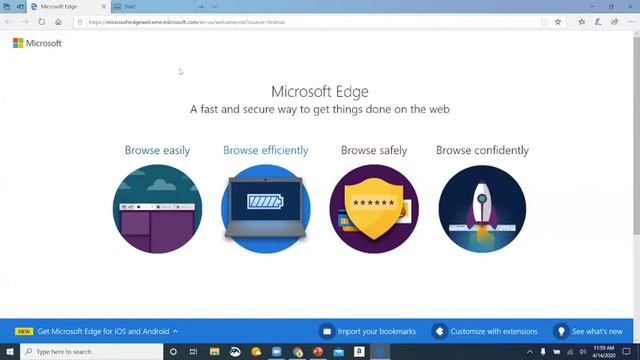The width and height of the screenshot is (640, 360).
Task: Open reading view icon
Action: point(544,22)
